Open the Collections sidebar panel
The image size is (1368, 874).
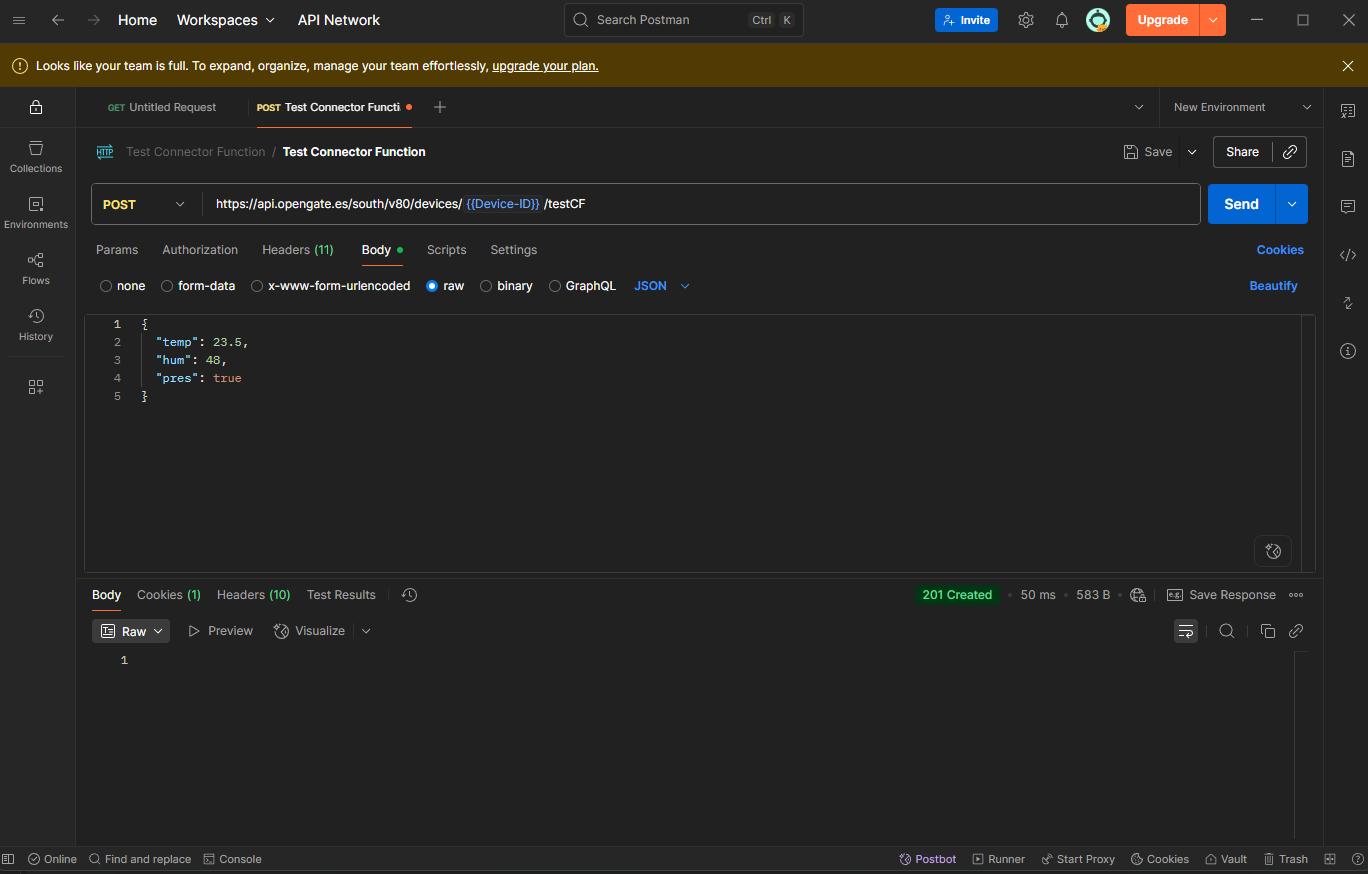tap(36, 157)
